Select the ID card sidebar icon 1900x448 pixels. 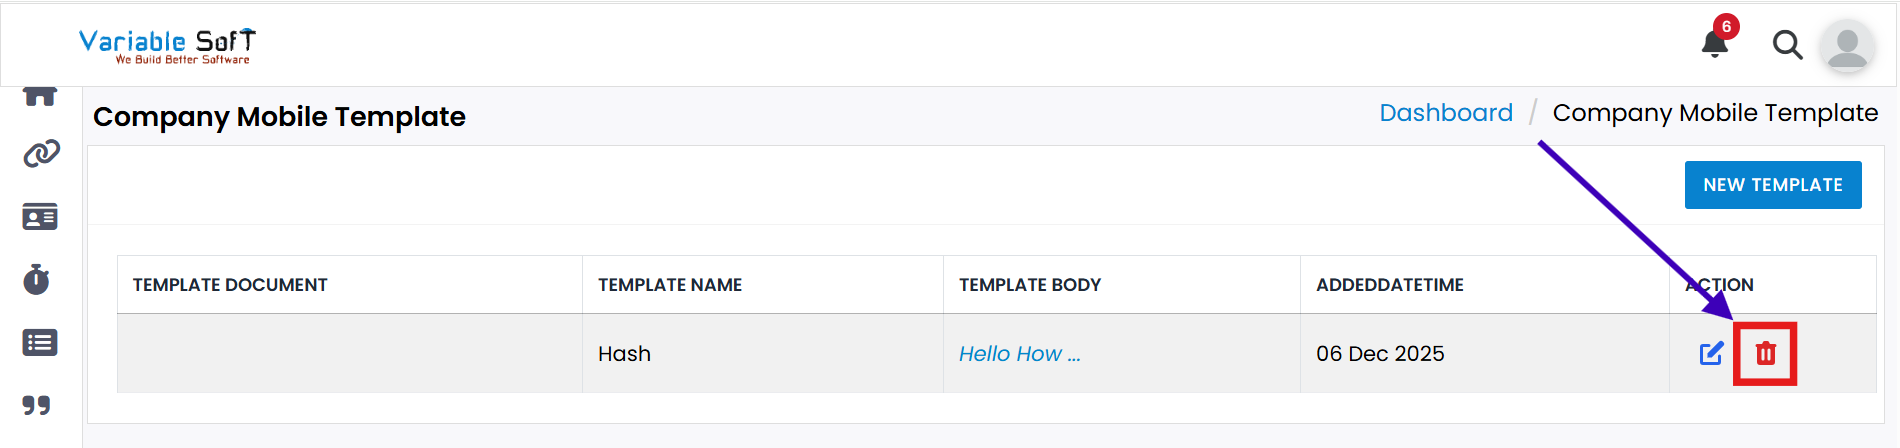coord(40,217)
